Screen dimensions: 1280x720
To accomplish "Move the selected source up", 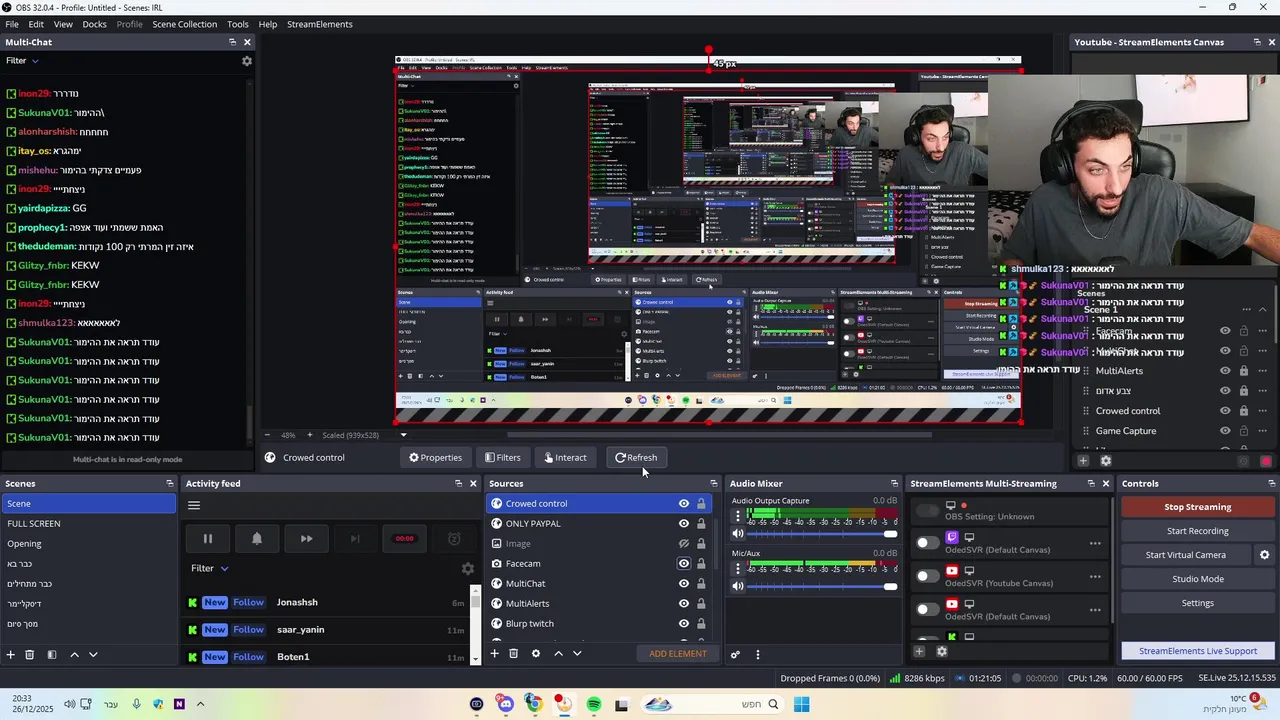I will (x=558, y=653).
